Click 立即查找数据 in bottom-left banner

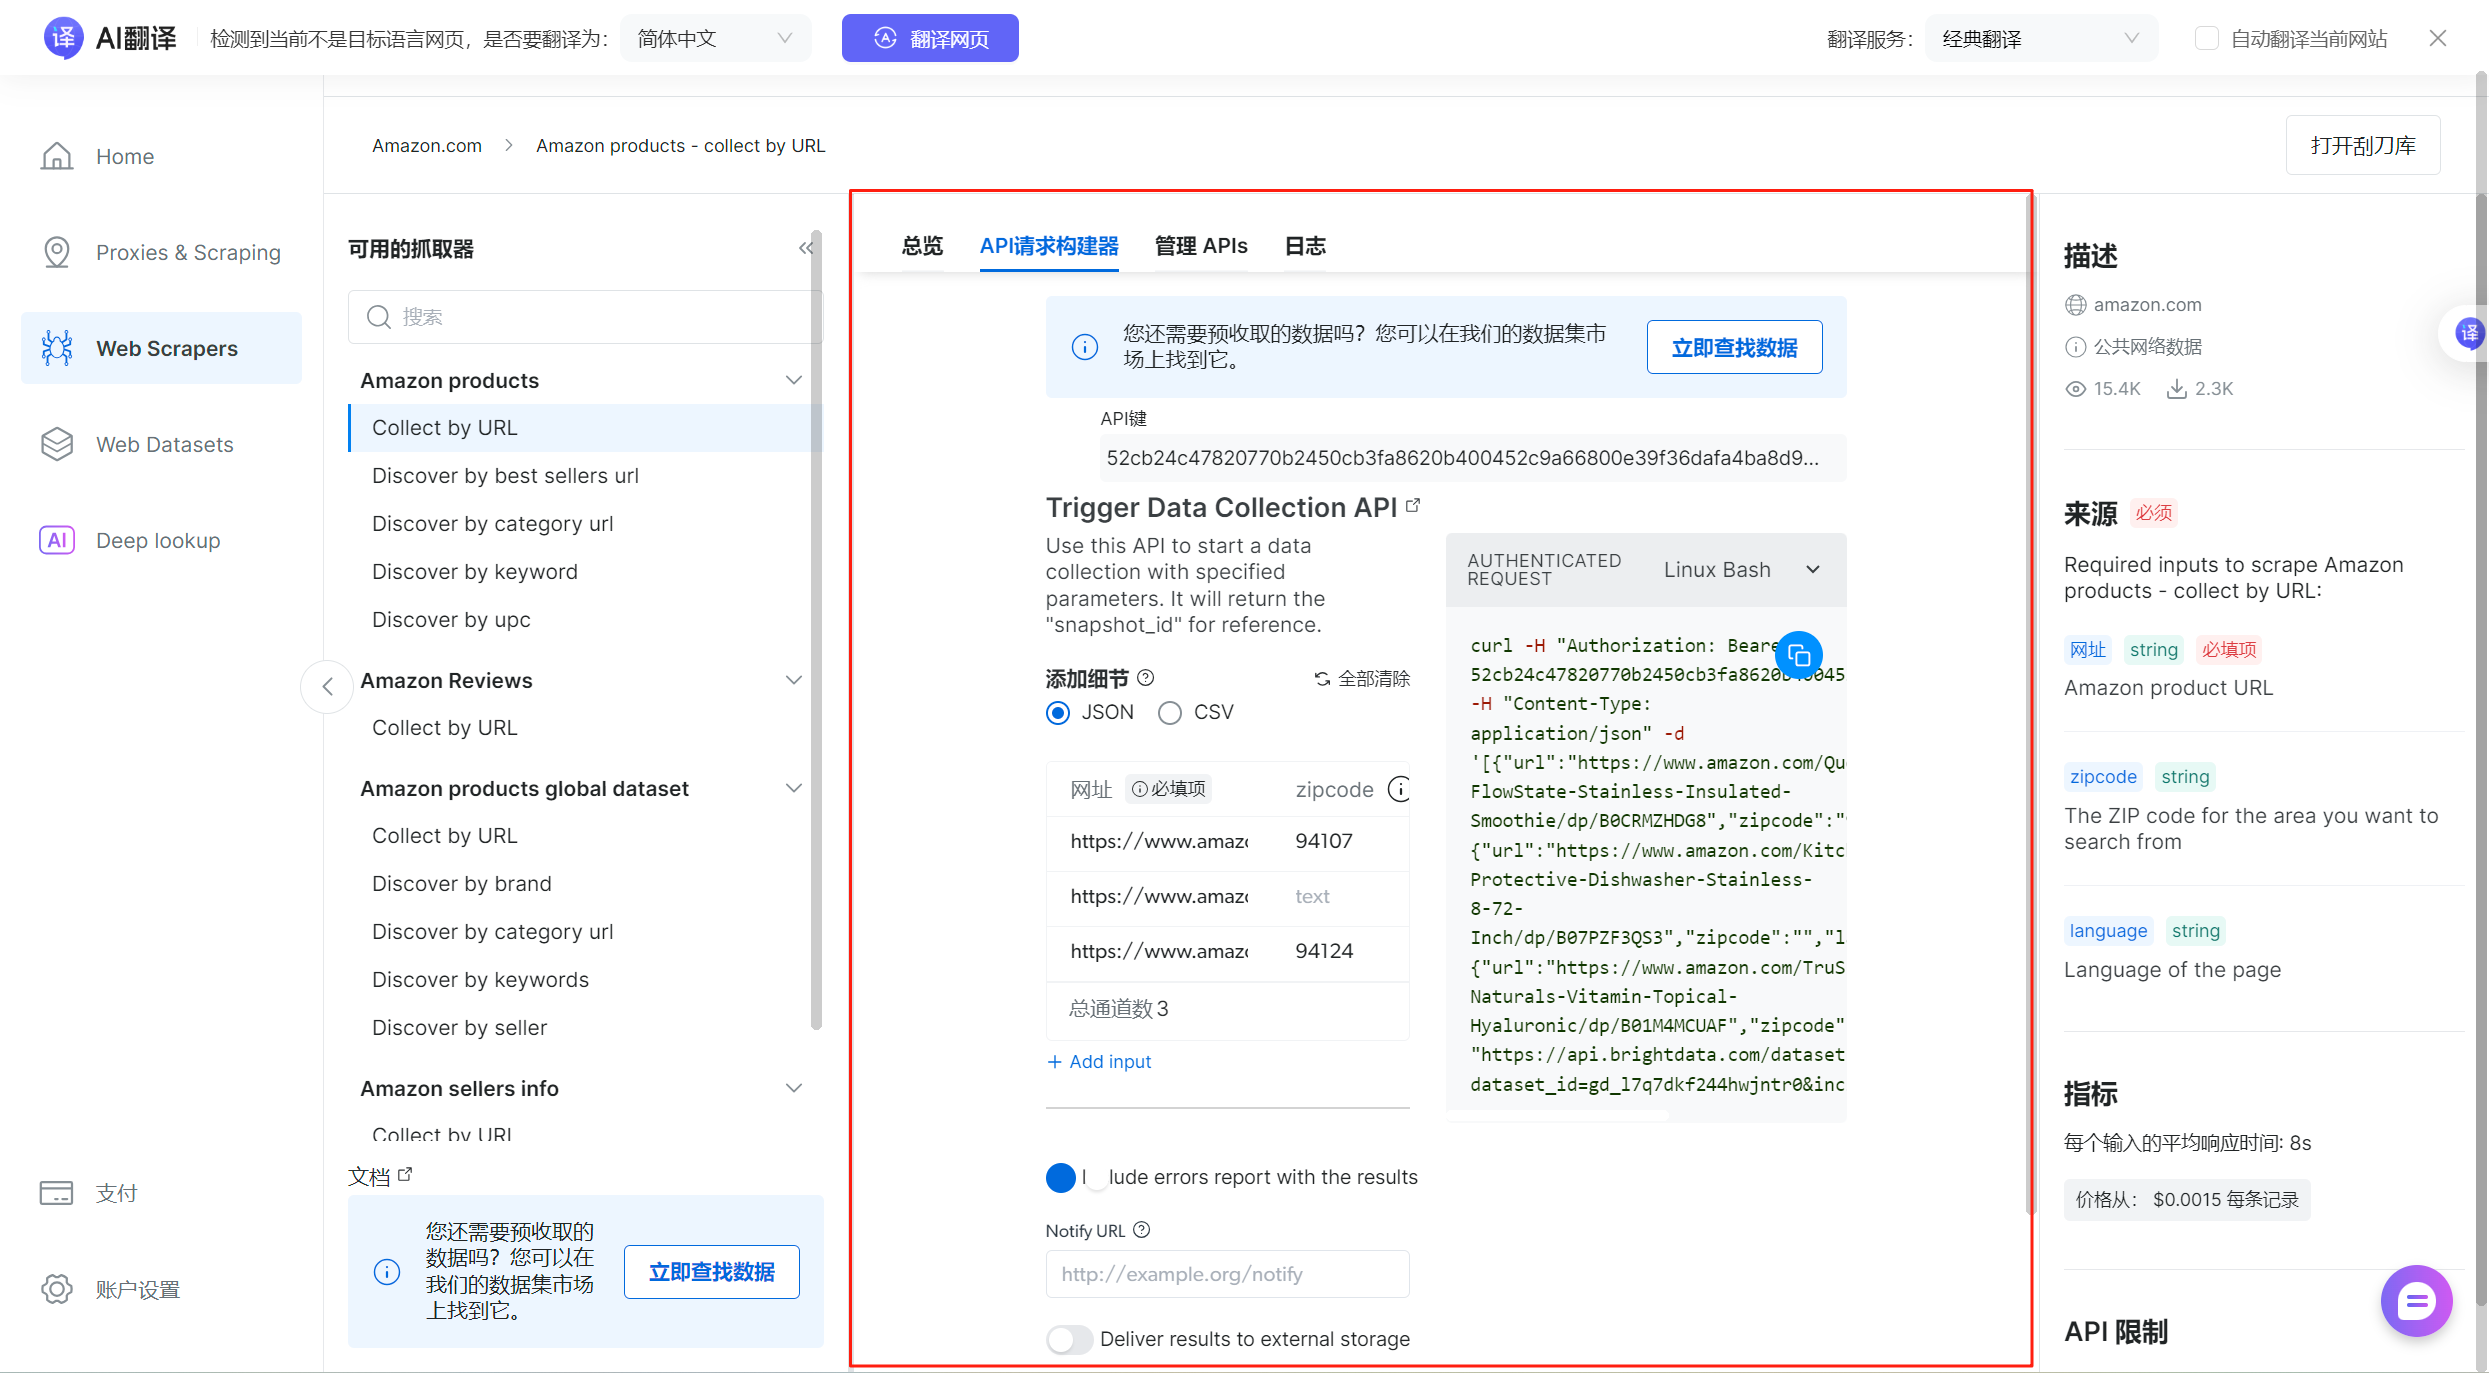(x=711, y=1272)
